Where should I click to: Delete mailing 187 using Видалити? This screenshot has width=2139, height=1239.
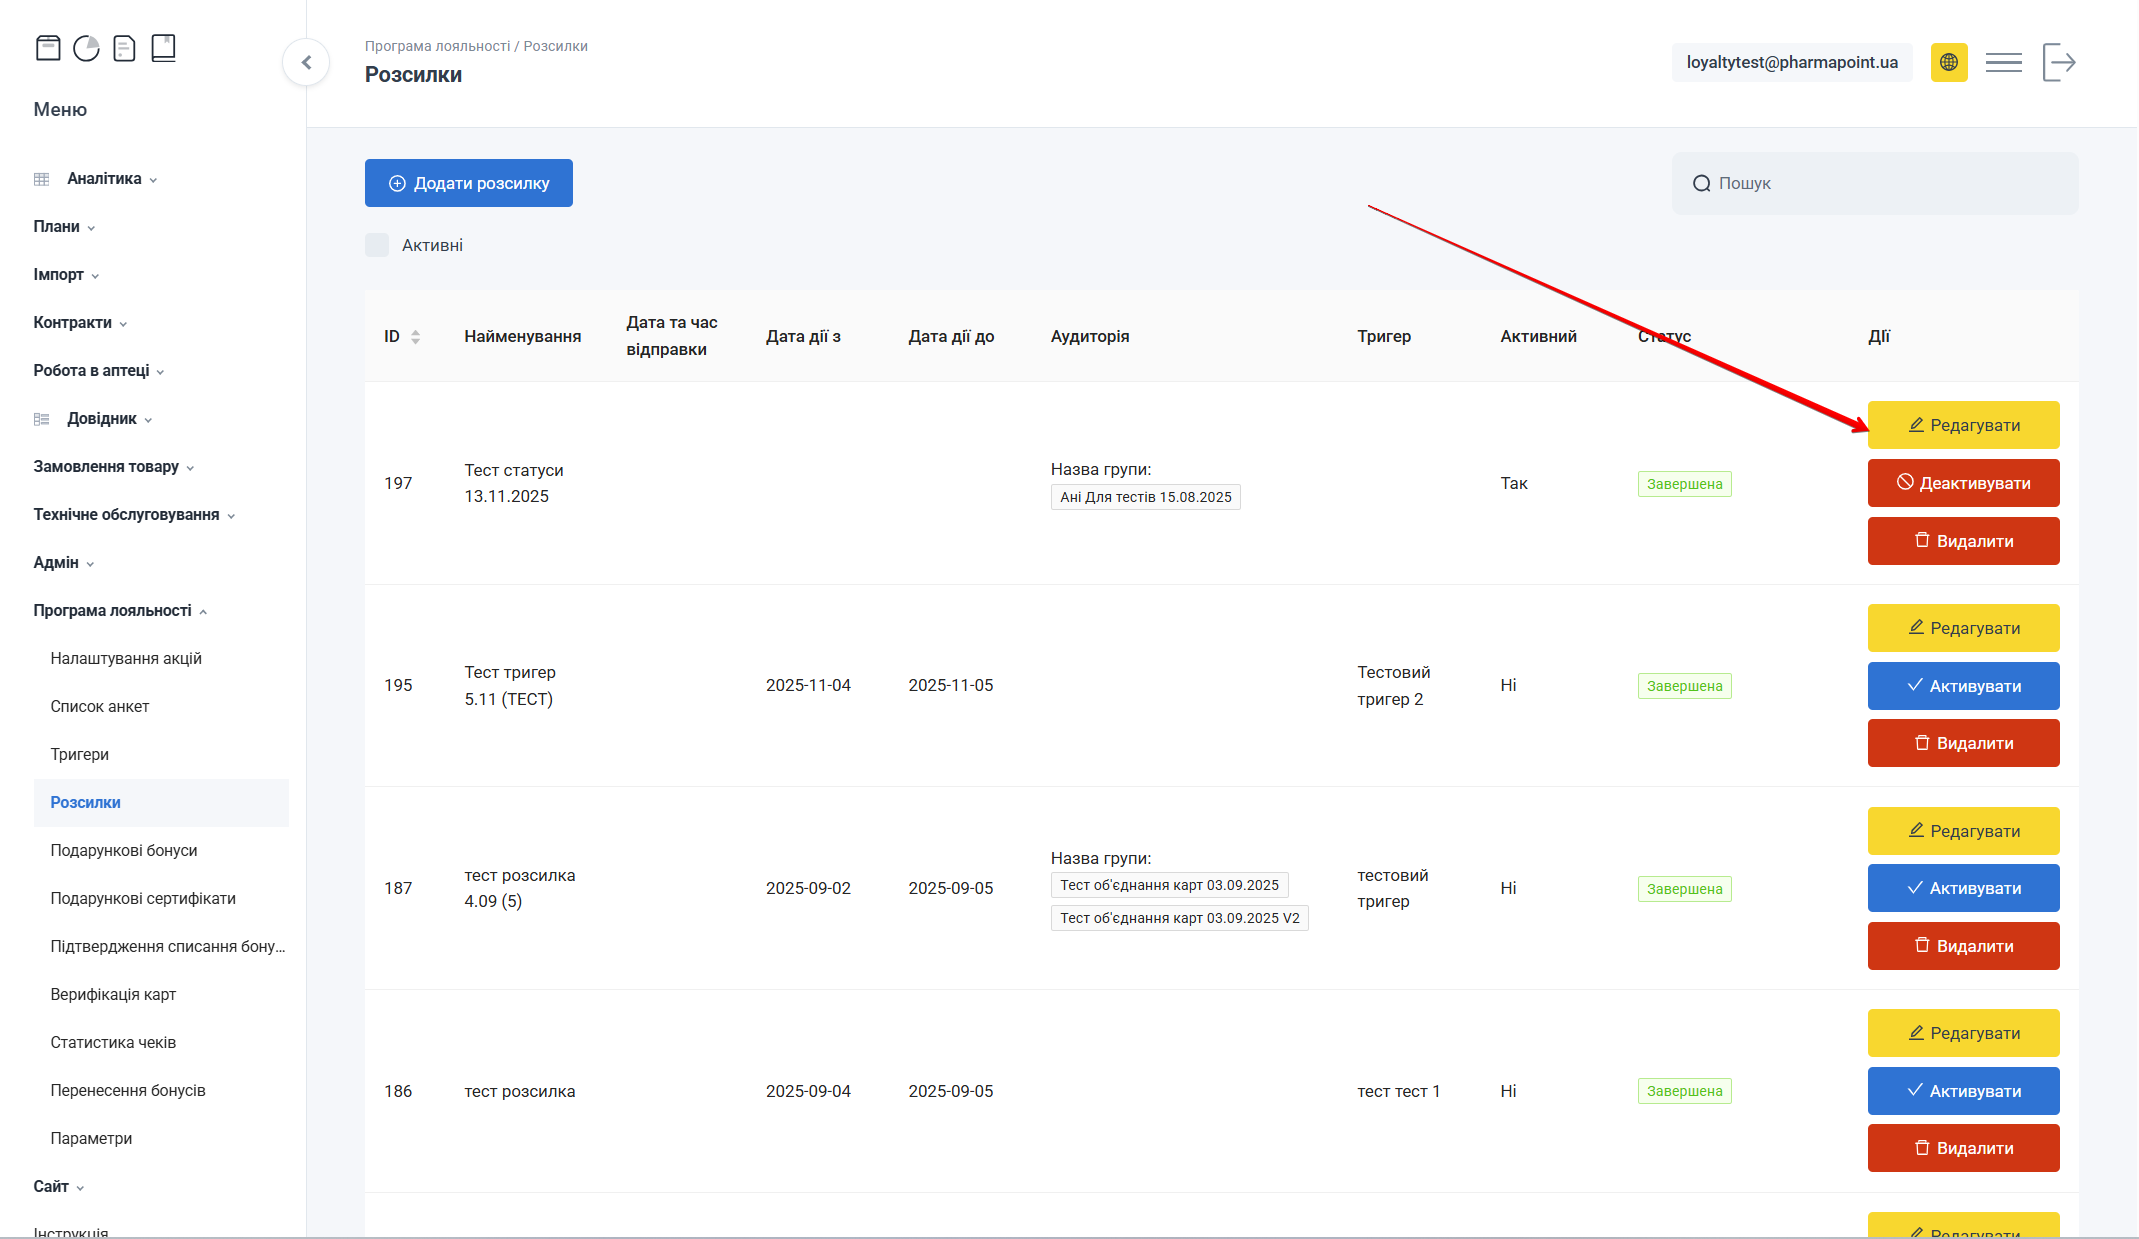(x=1963, y=946)
